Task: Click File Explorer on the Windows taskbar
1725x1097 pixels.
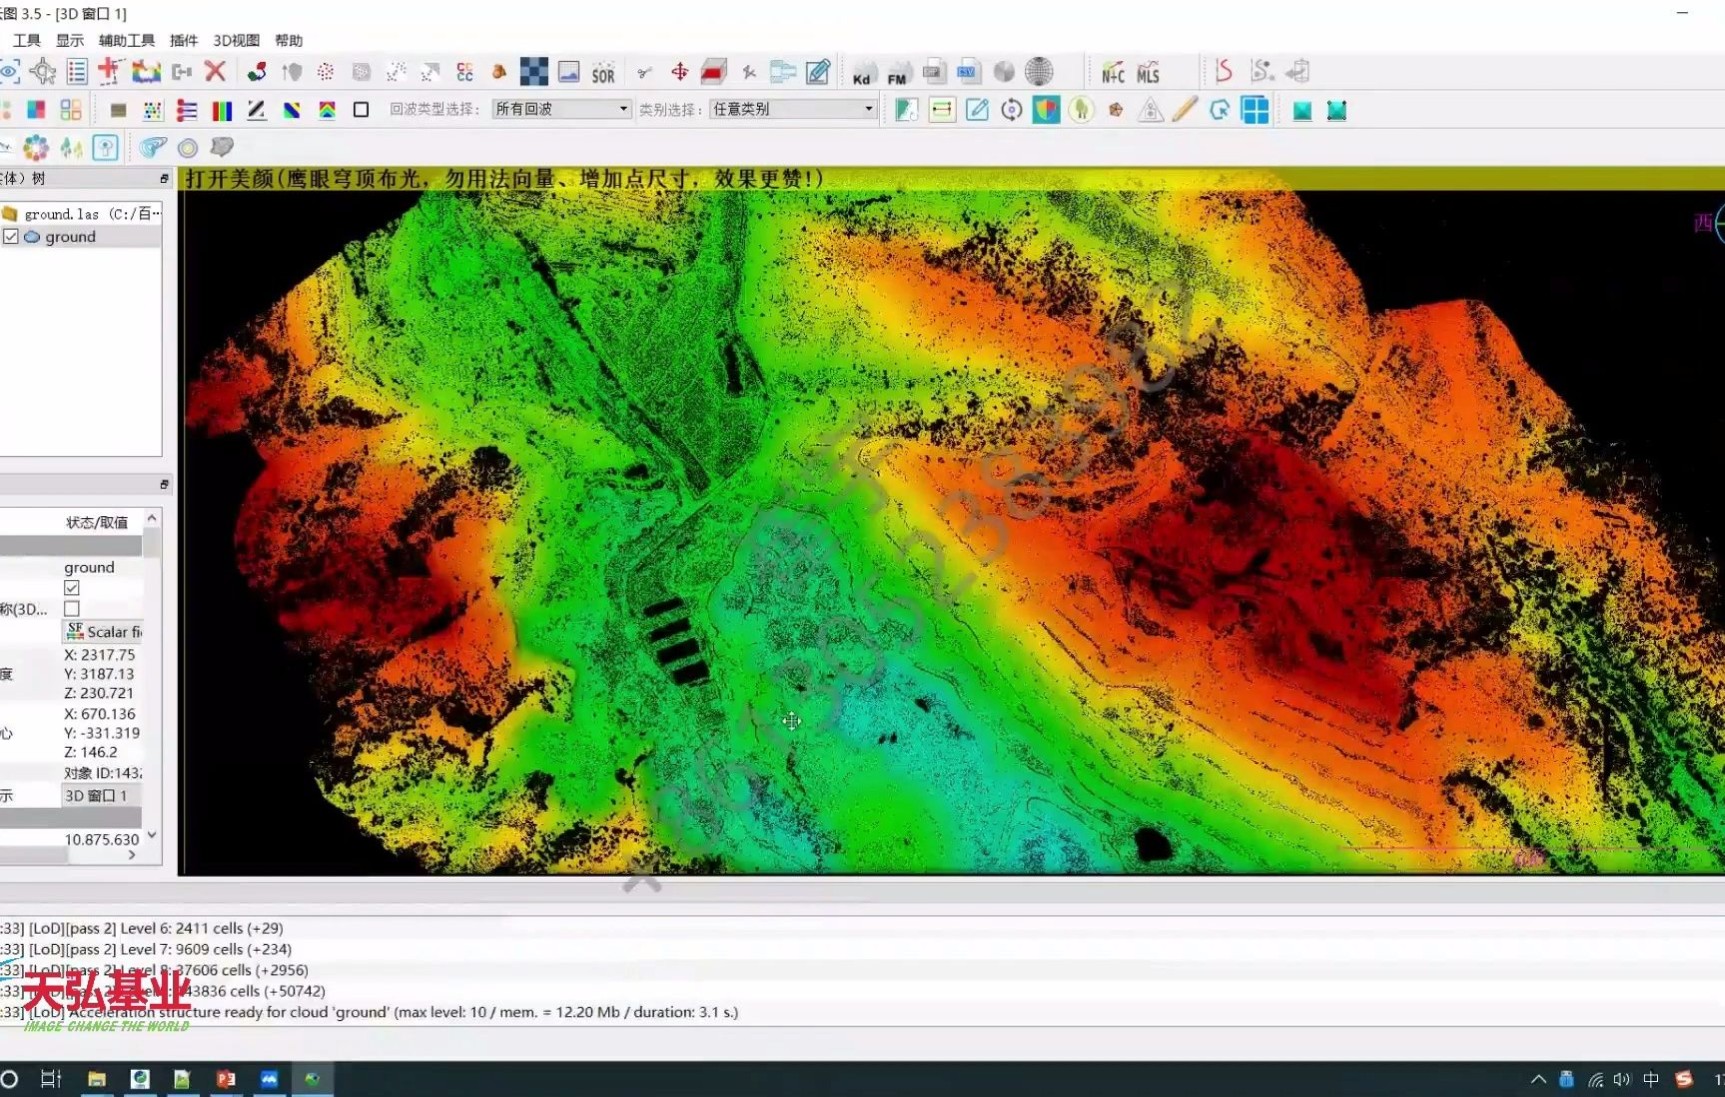Action: point(97,1079)
